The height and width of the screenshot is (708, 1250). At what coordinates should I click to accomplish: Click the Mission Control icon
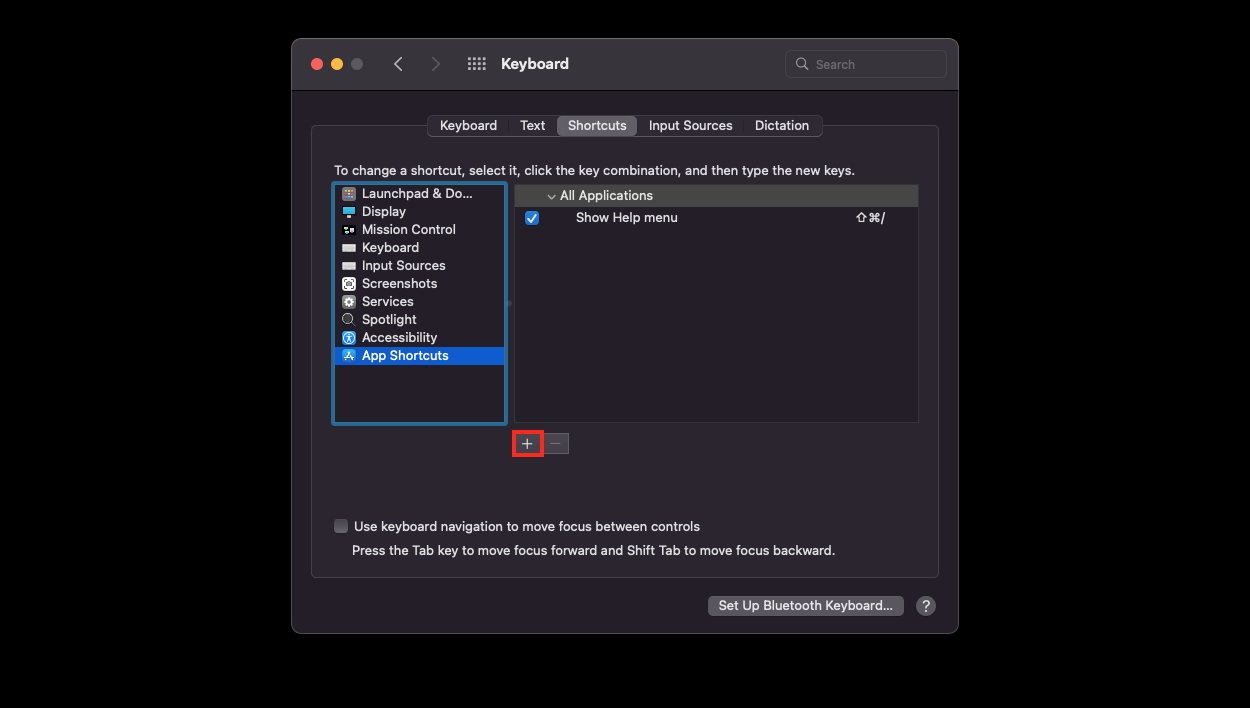[348, 230]
